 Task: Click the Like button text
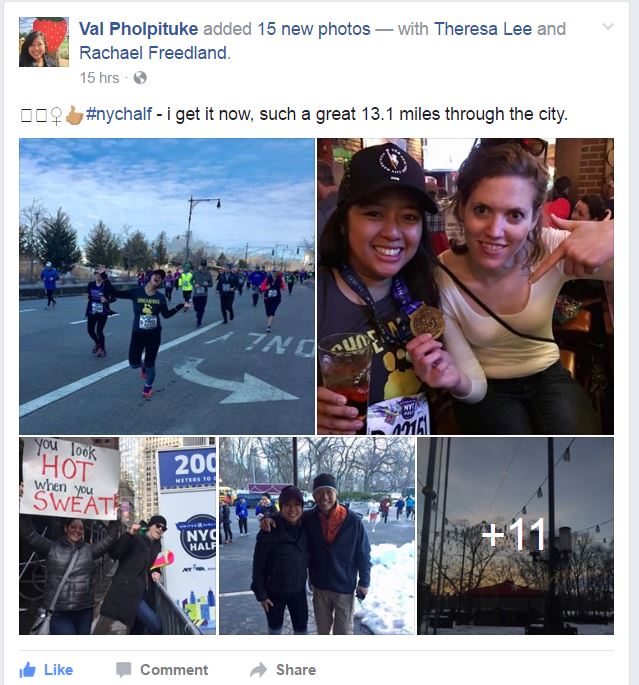tap(59, 670)
